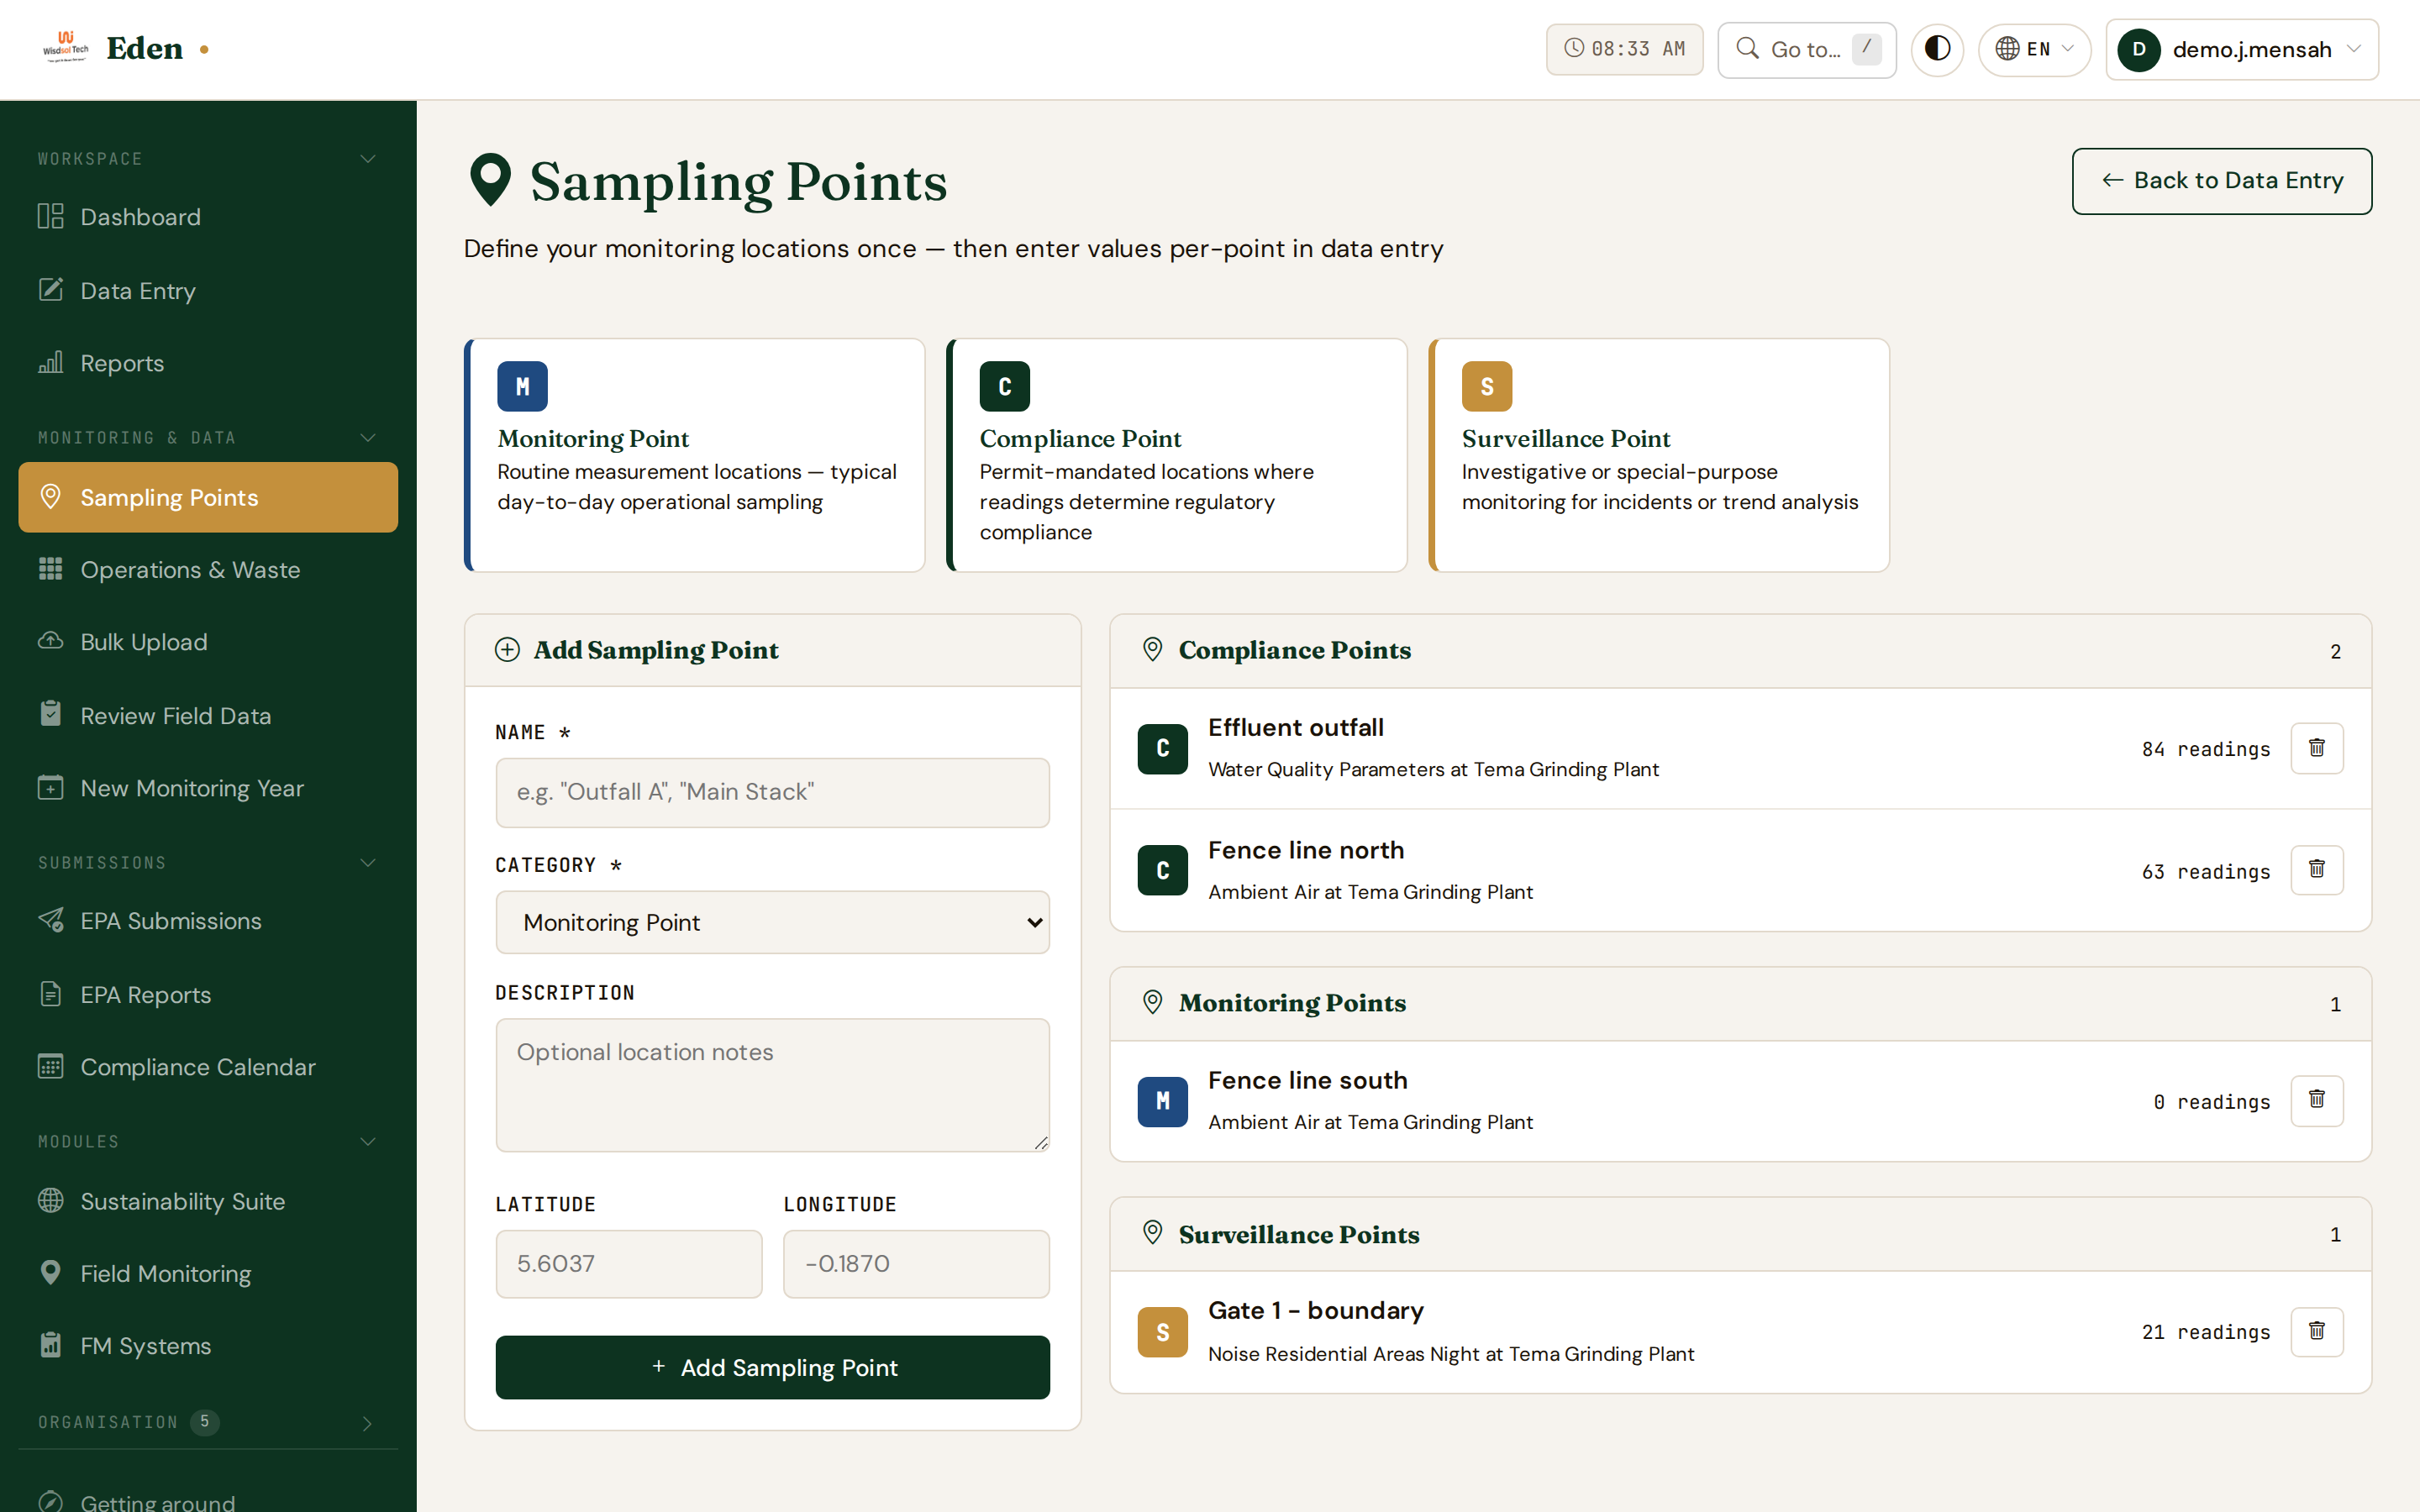Collapse the Submissions section

point(368,863)
